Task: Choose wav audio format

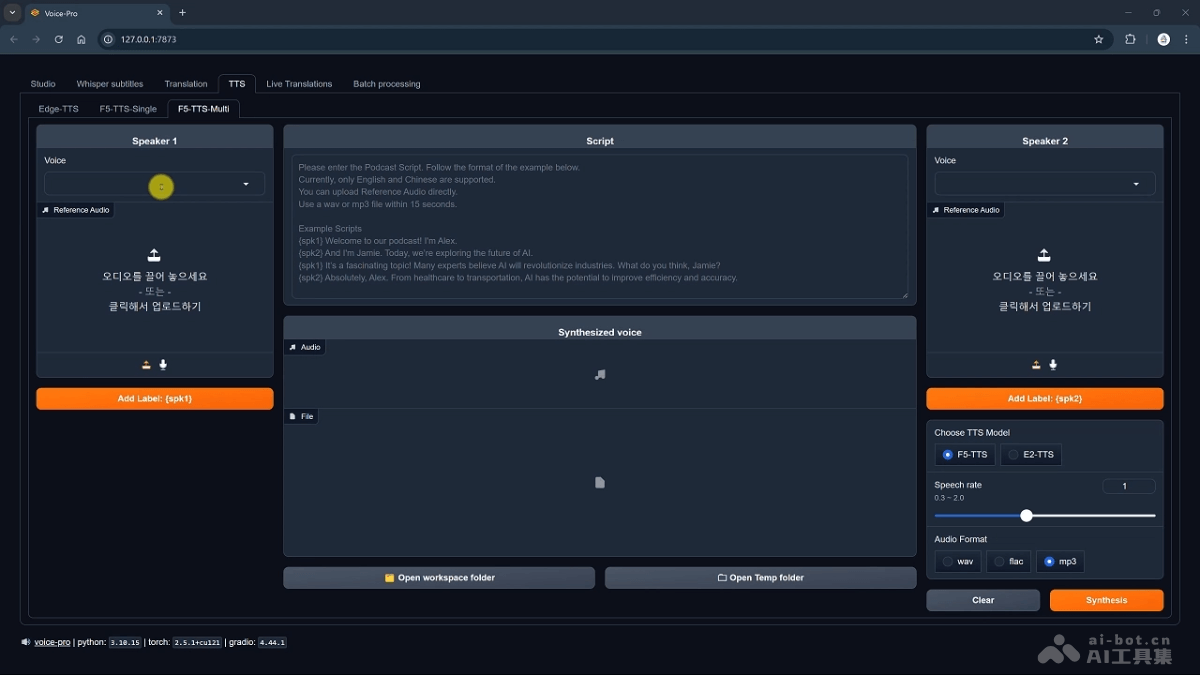Action: [x=957, y=562]
